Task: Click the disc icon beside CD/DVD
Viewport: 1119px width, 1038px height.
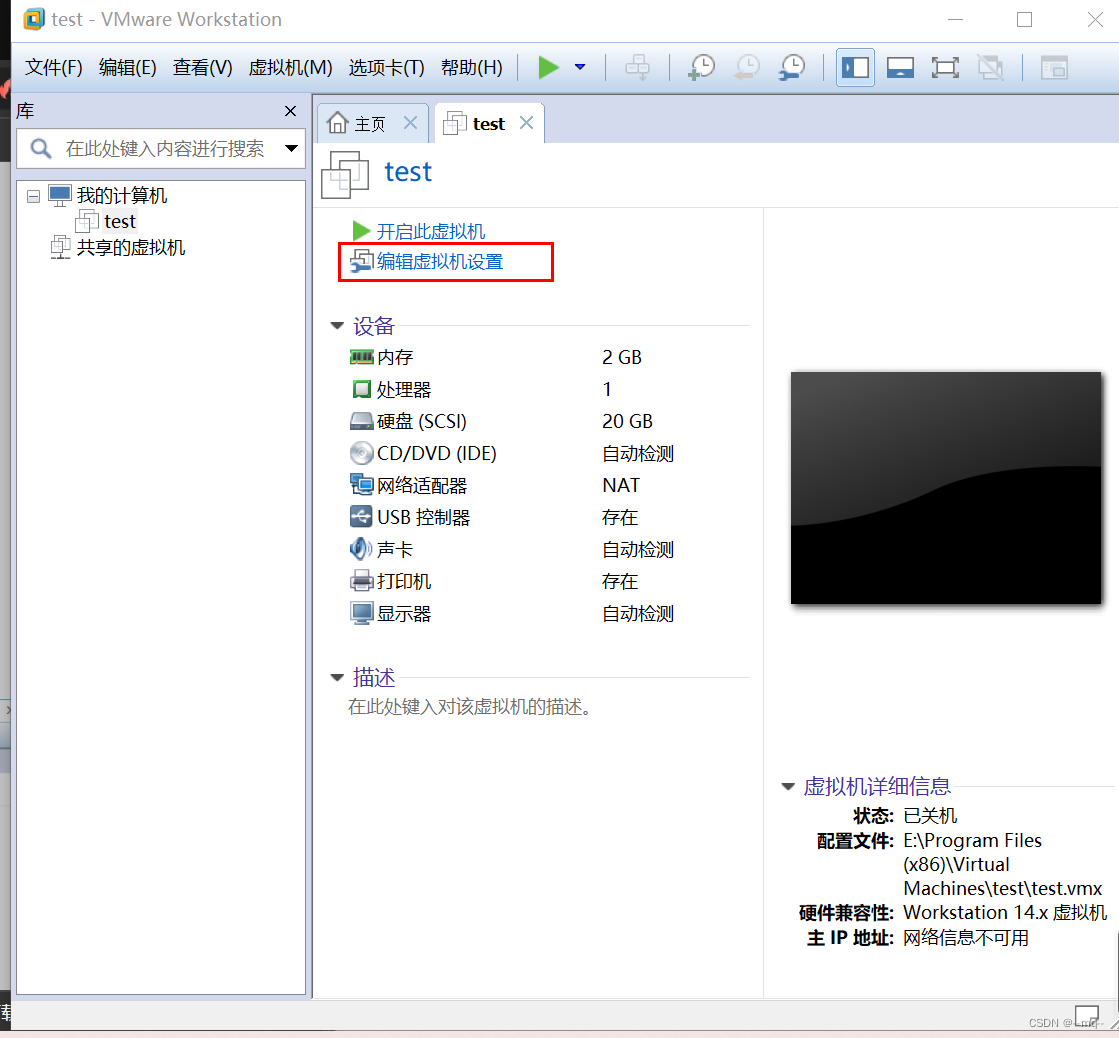Action: [362, 453]
